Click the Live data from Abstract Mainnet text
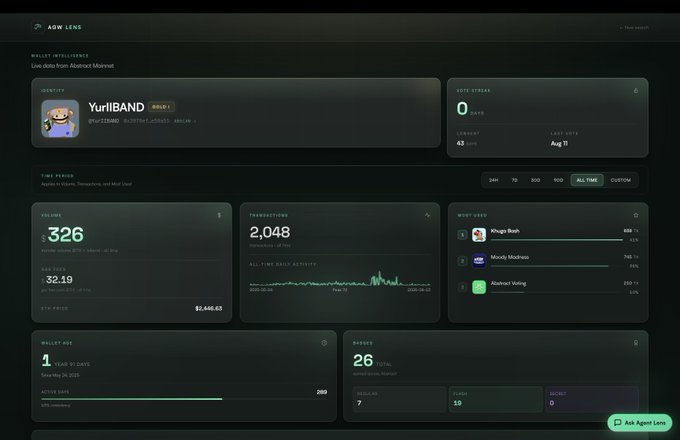Image resolution: width=680 pixels, height=440 pixels. 72,66
